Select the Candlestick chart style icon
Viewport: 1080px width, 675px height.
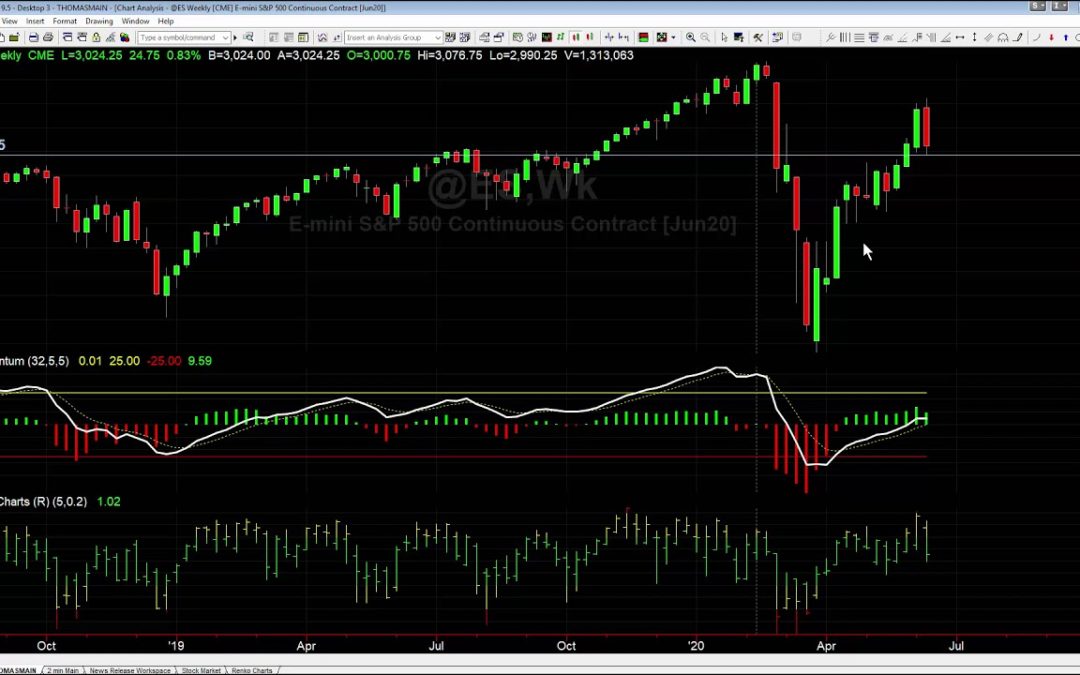576,36
